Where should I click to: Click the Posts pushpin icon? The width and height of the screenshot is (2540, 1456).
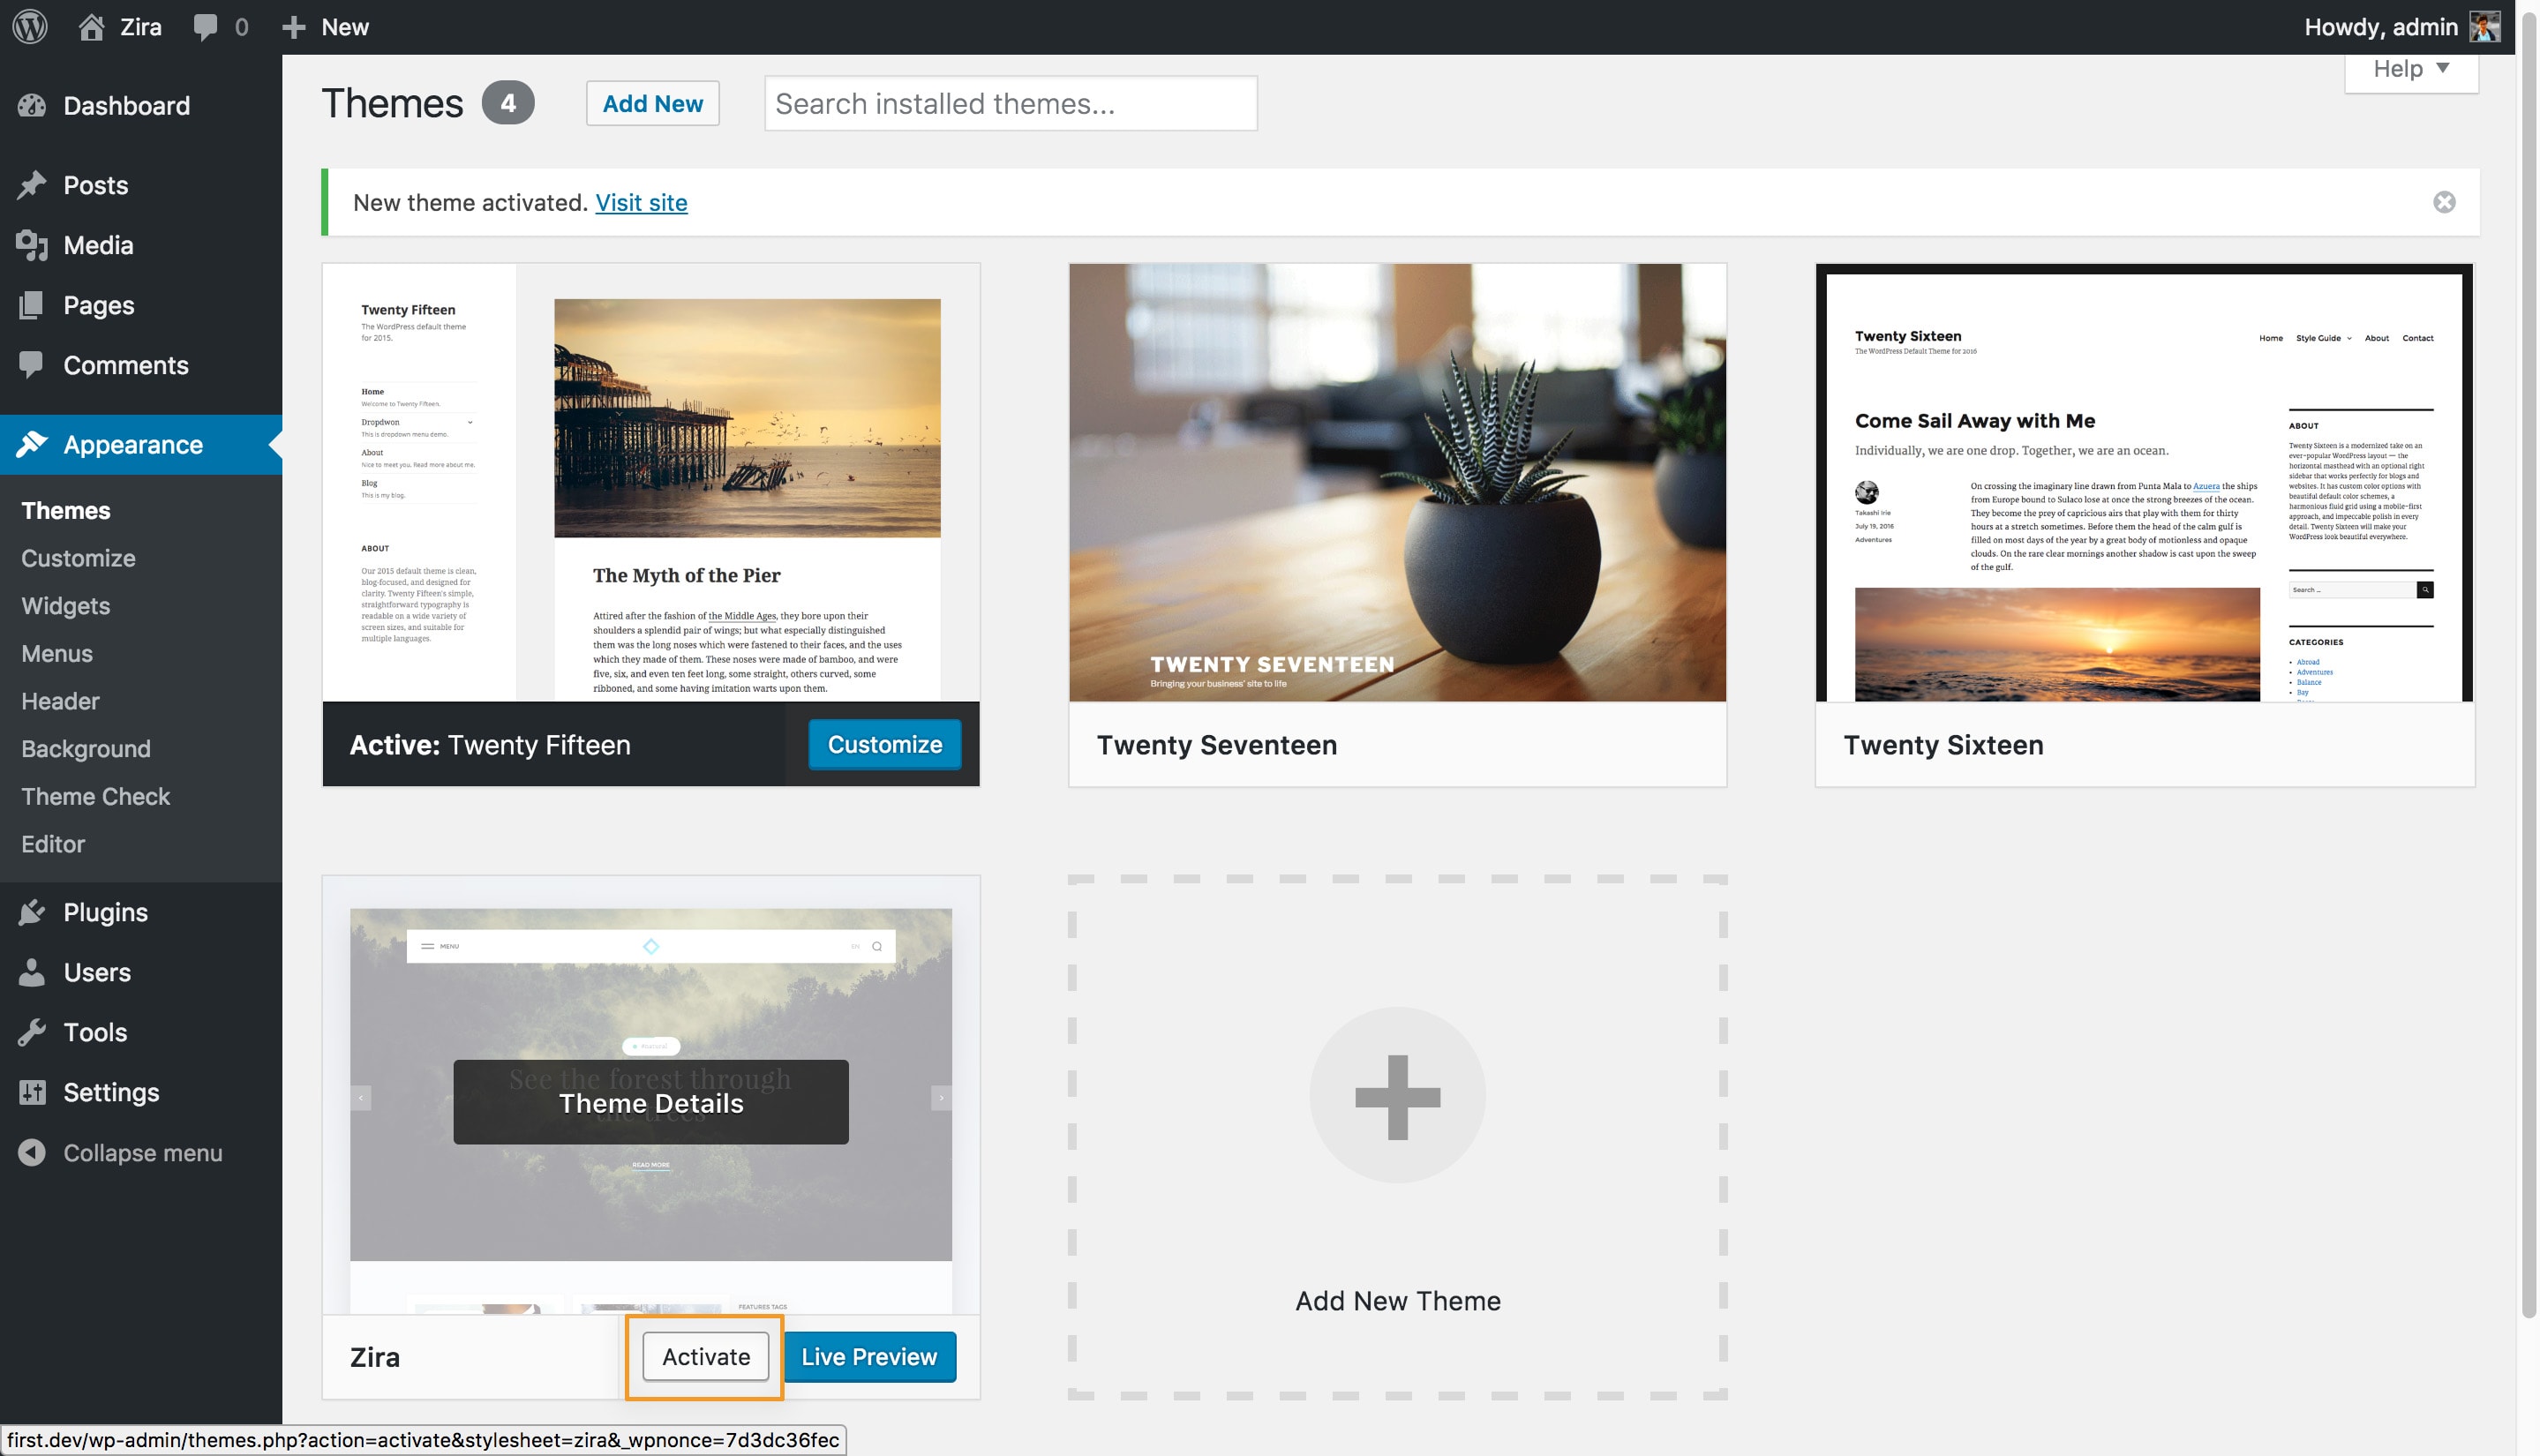32,185
